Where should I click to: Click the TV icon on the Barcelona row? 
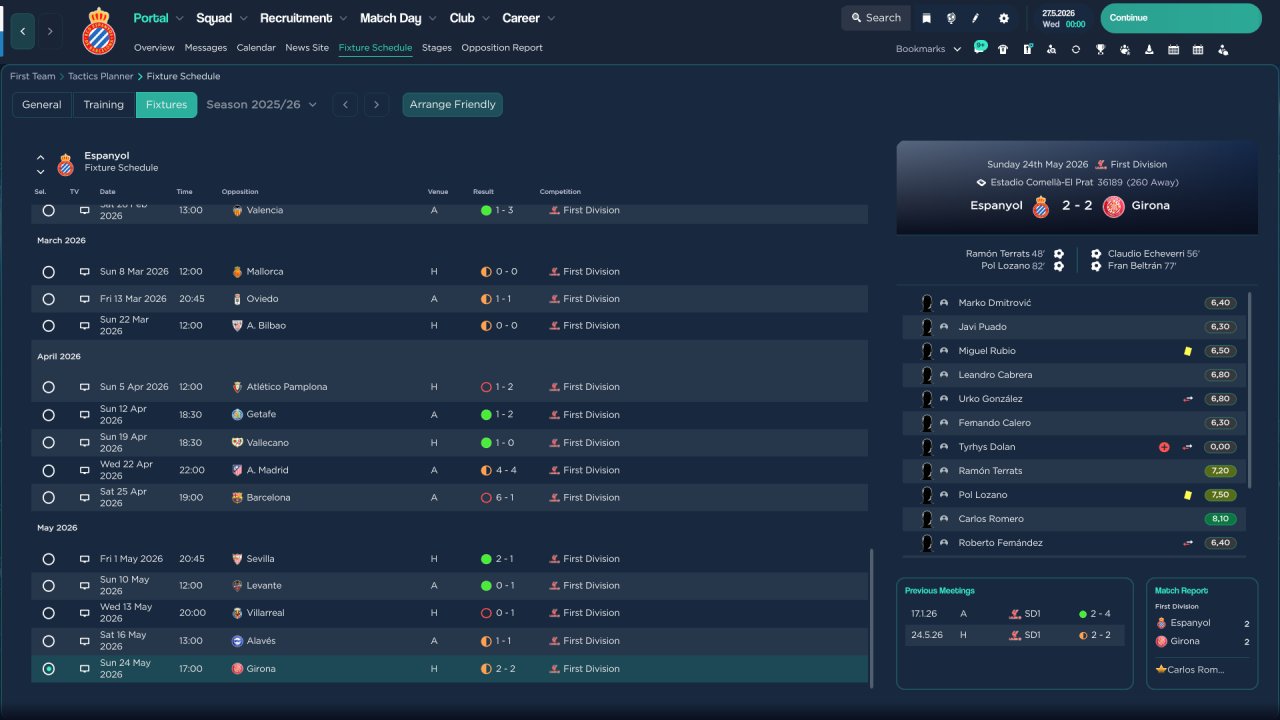tap(84, 498)
